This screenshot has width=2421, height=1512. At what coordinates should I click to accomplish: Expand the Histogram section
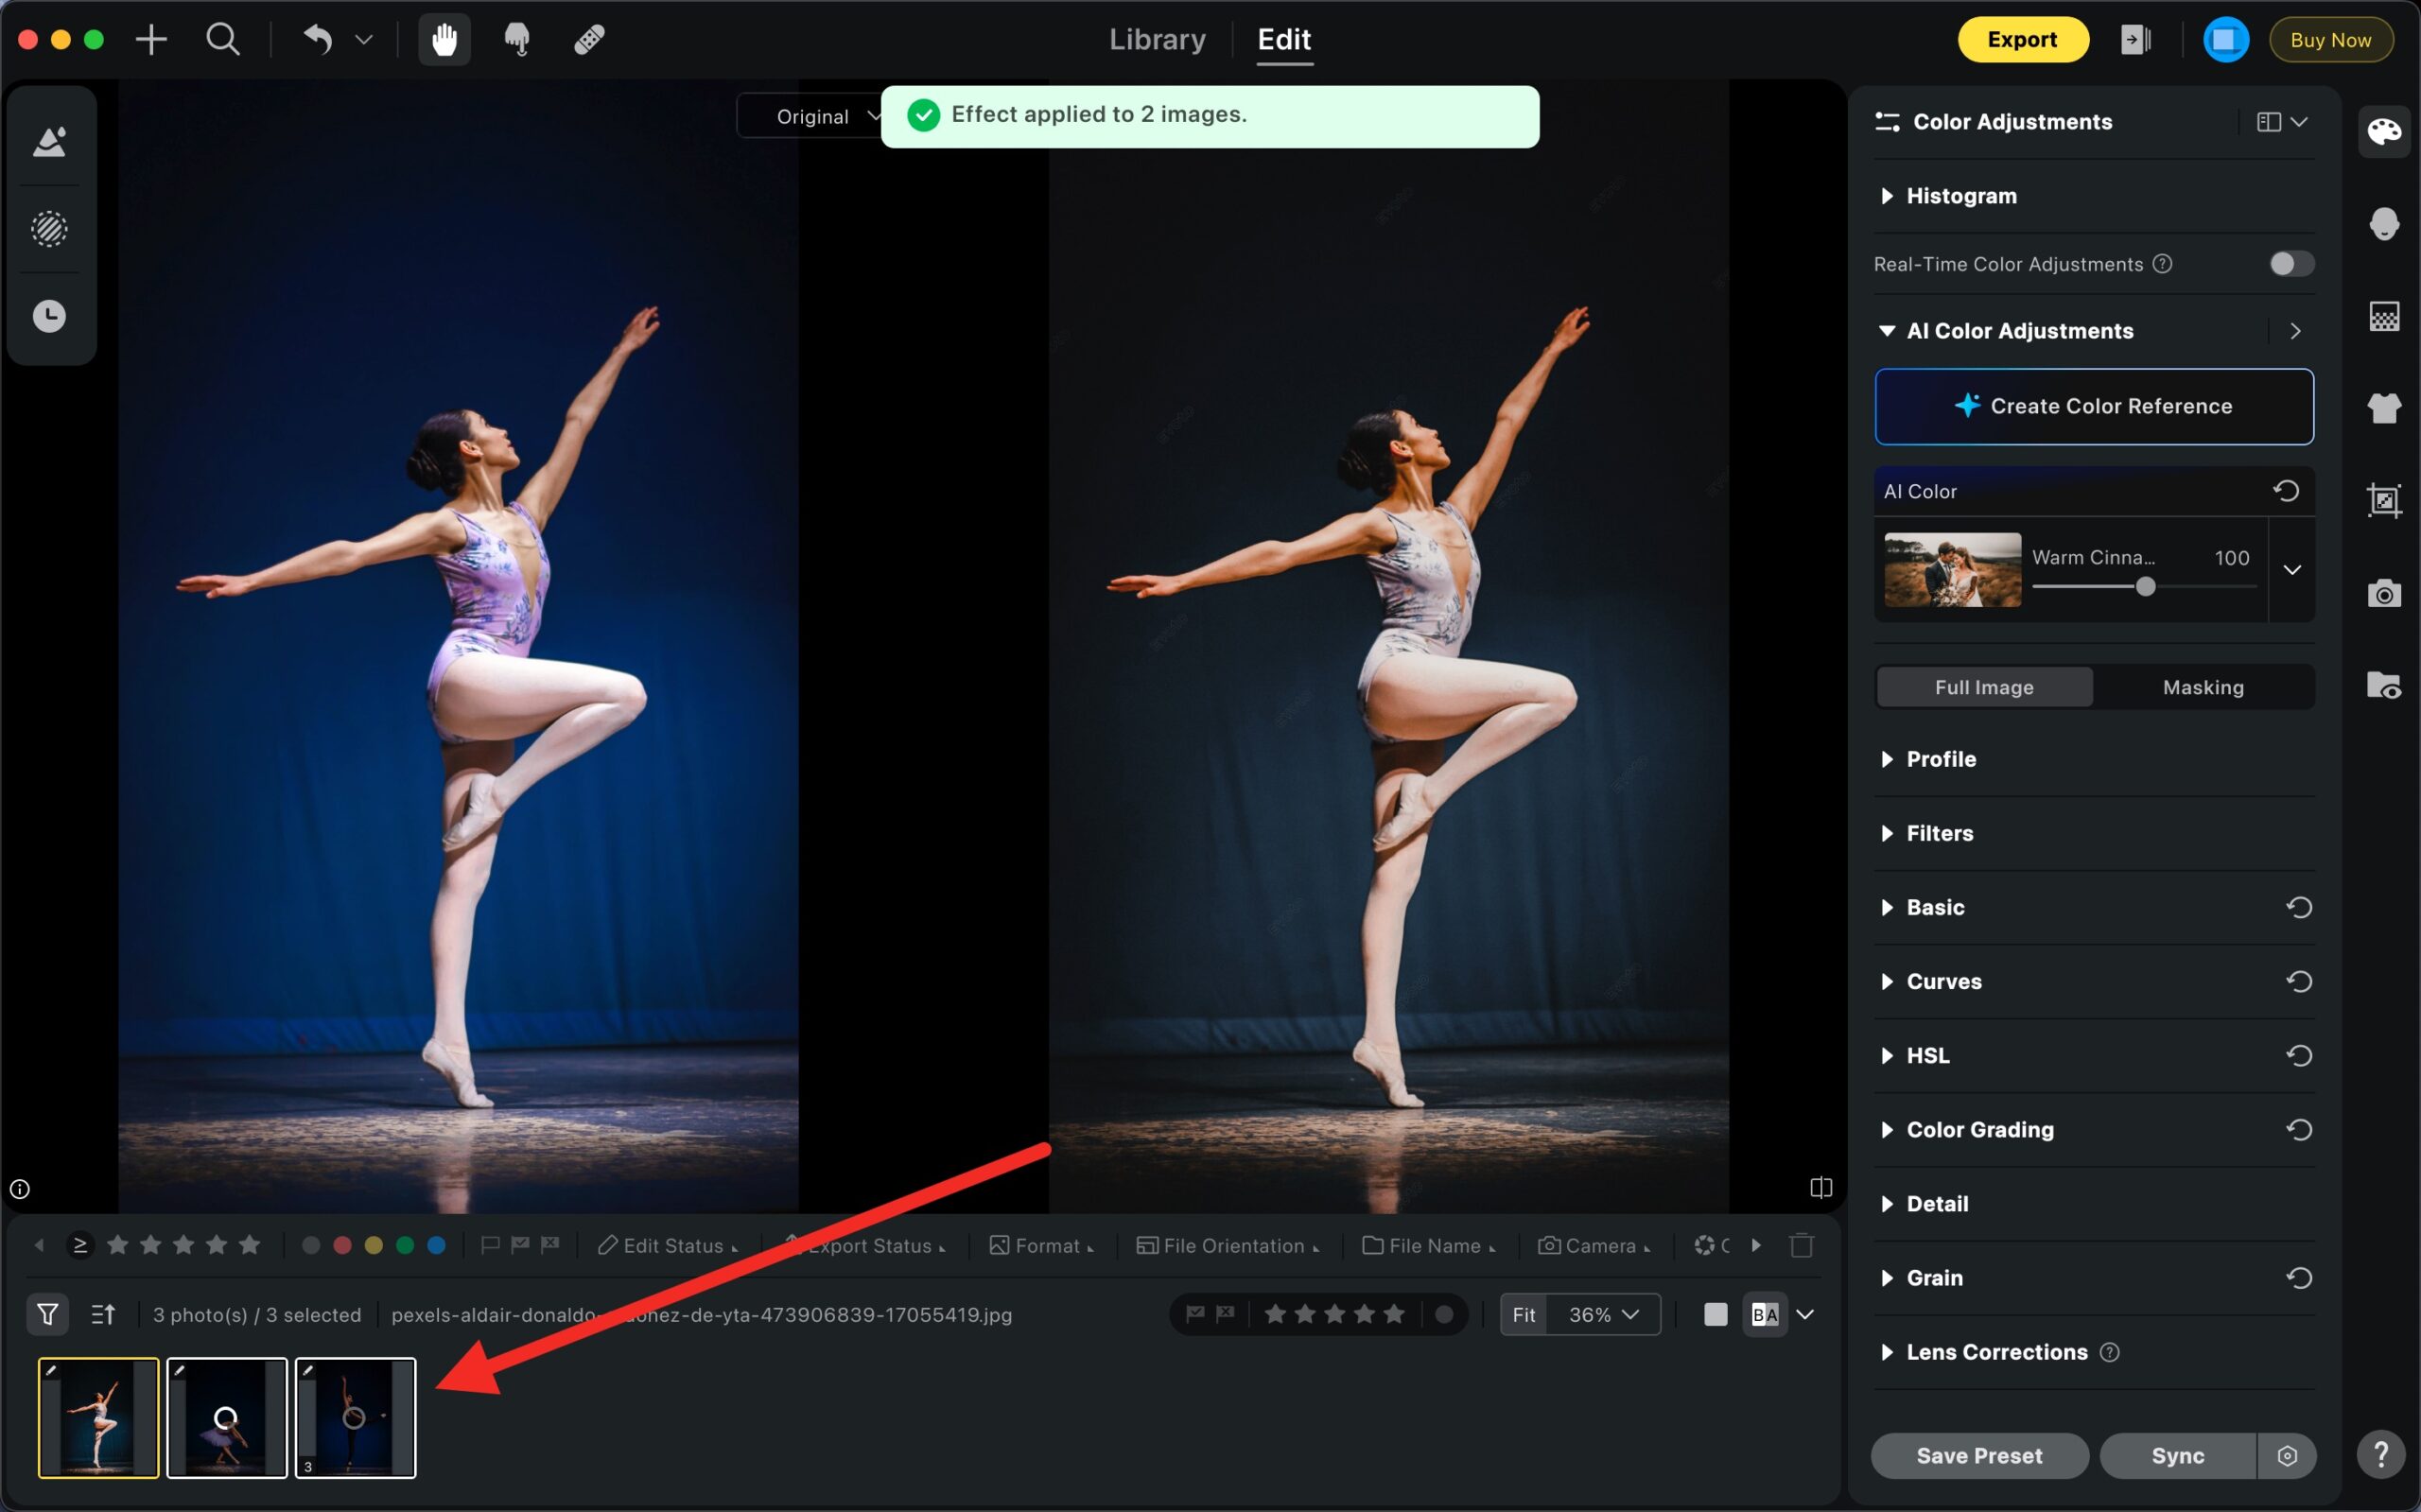coord(1960,196)
